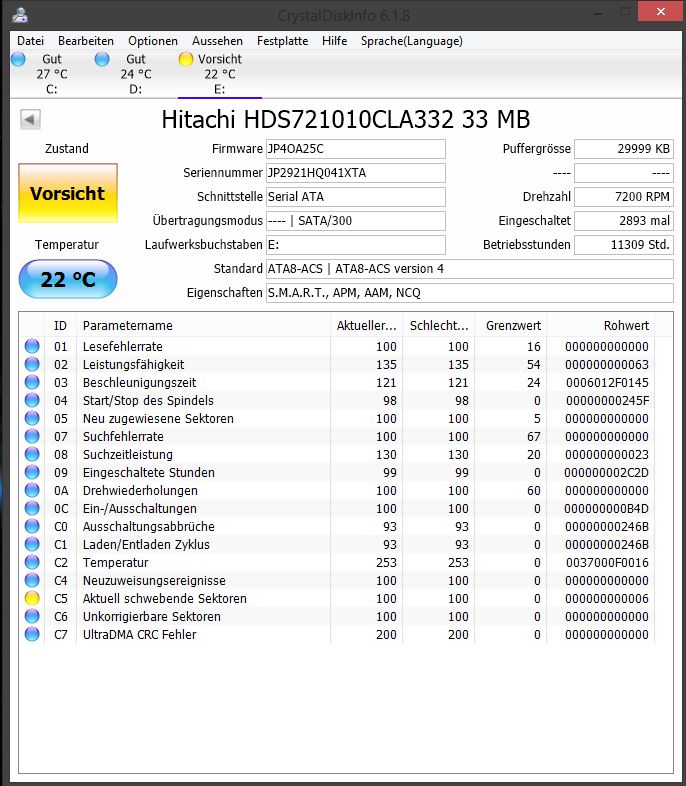Click status orb for Ausschaltungsabbrüche row
Screen dimensions: 686x786
click(x=32, y=527)
